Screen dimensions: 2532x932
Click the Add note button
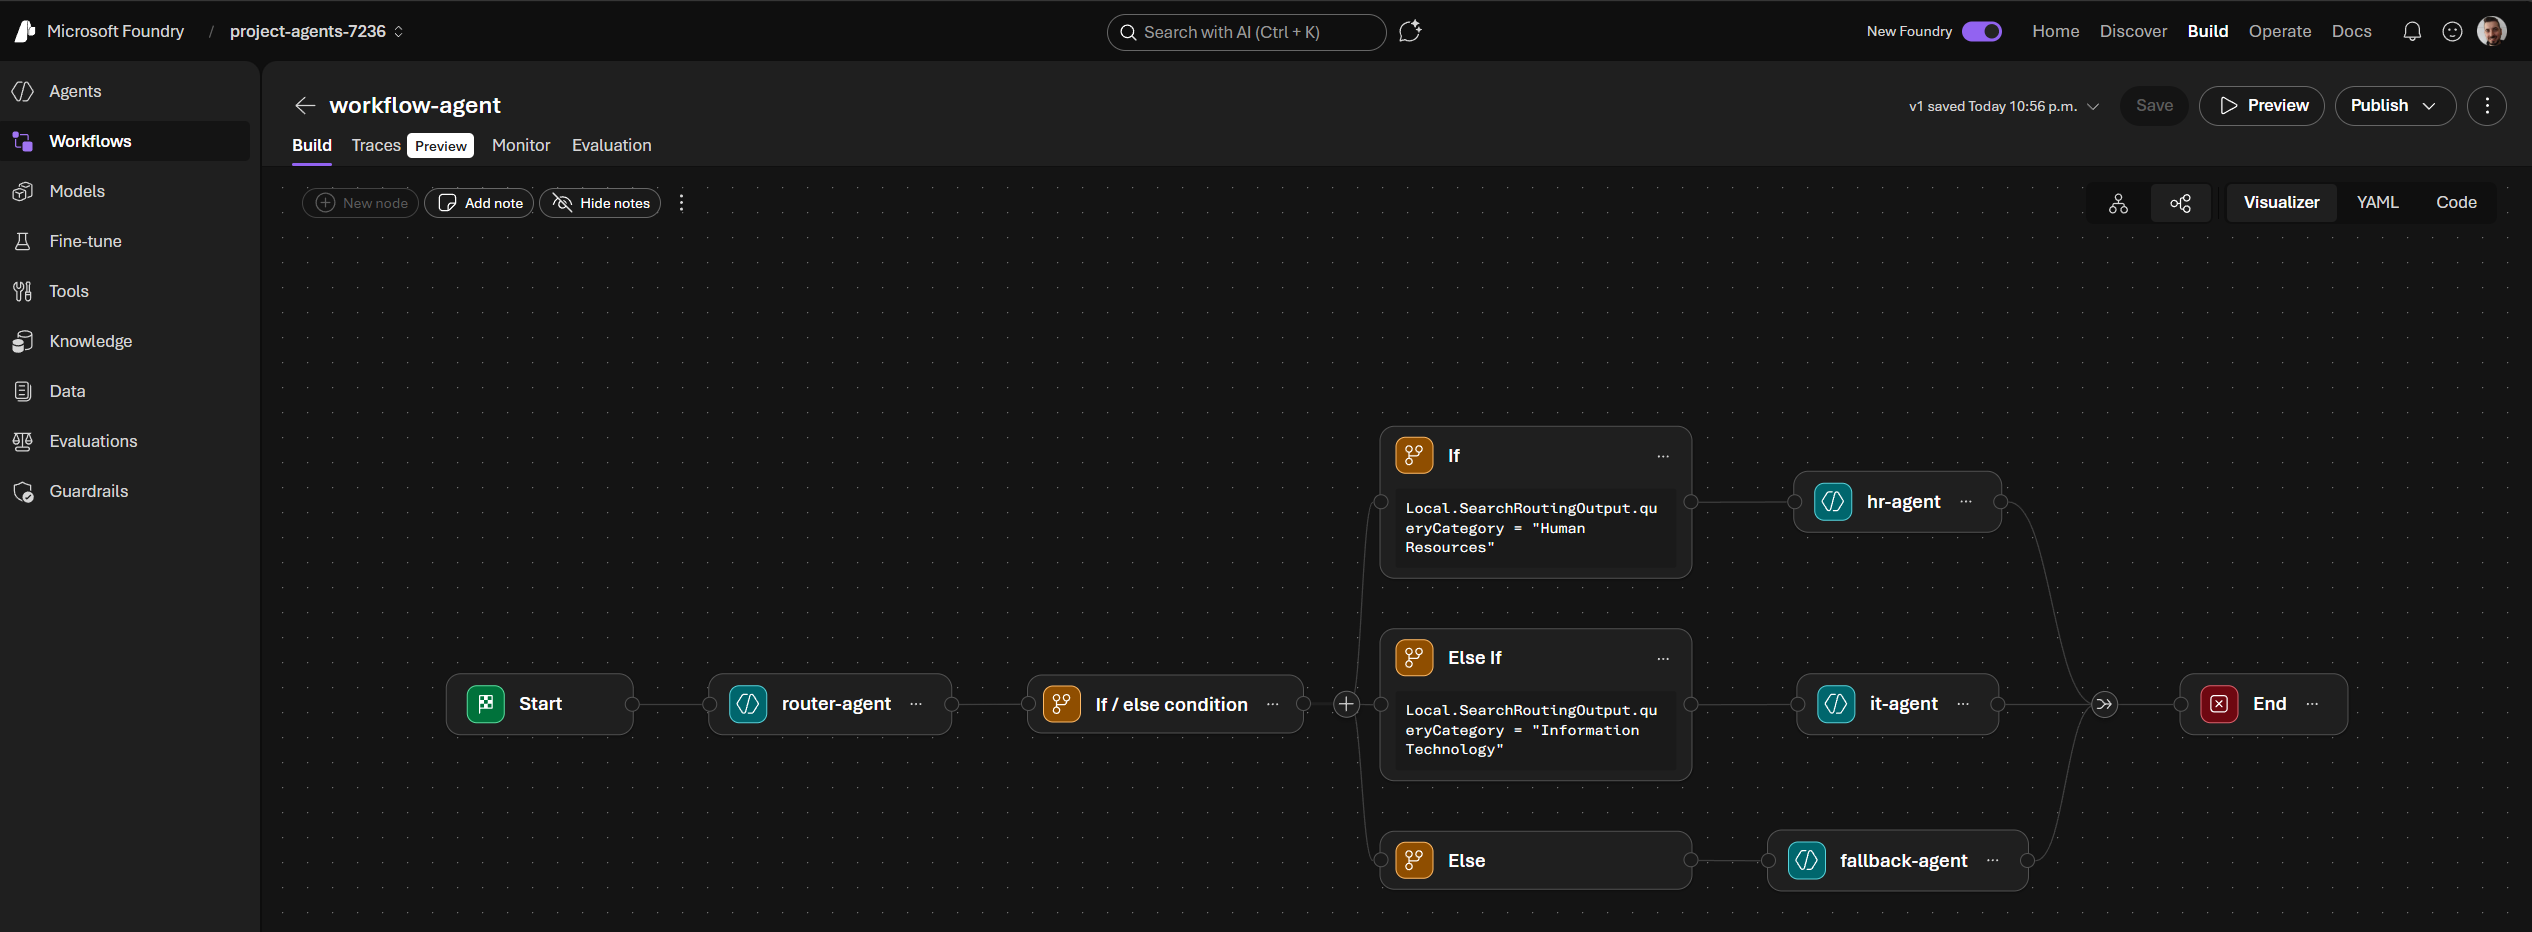[x=480, y=203]
